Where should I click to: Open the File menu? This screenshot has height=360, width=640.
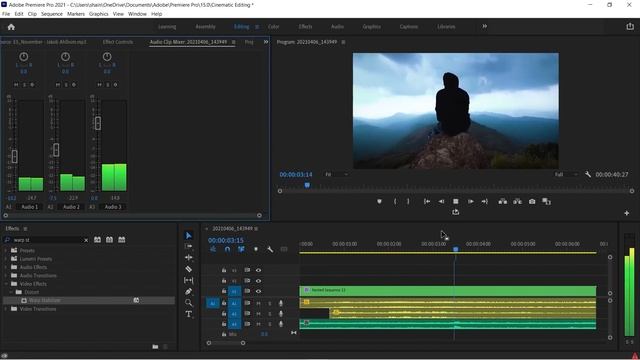6,14
